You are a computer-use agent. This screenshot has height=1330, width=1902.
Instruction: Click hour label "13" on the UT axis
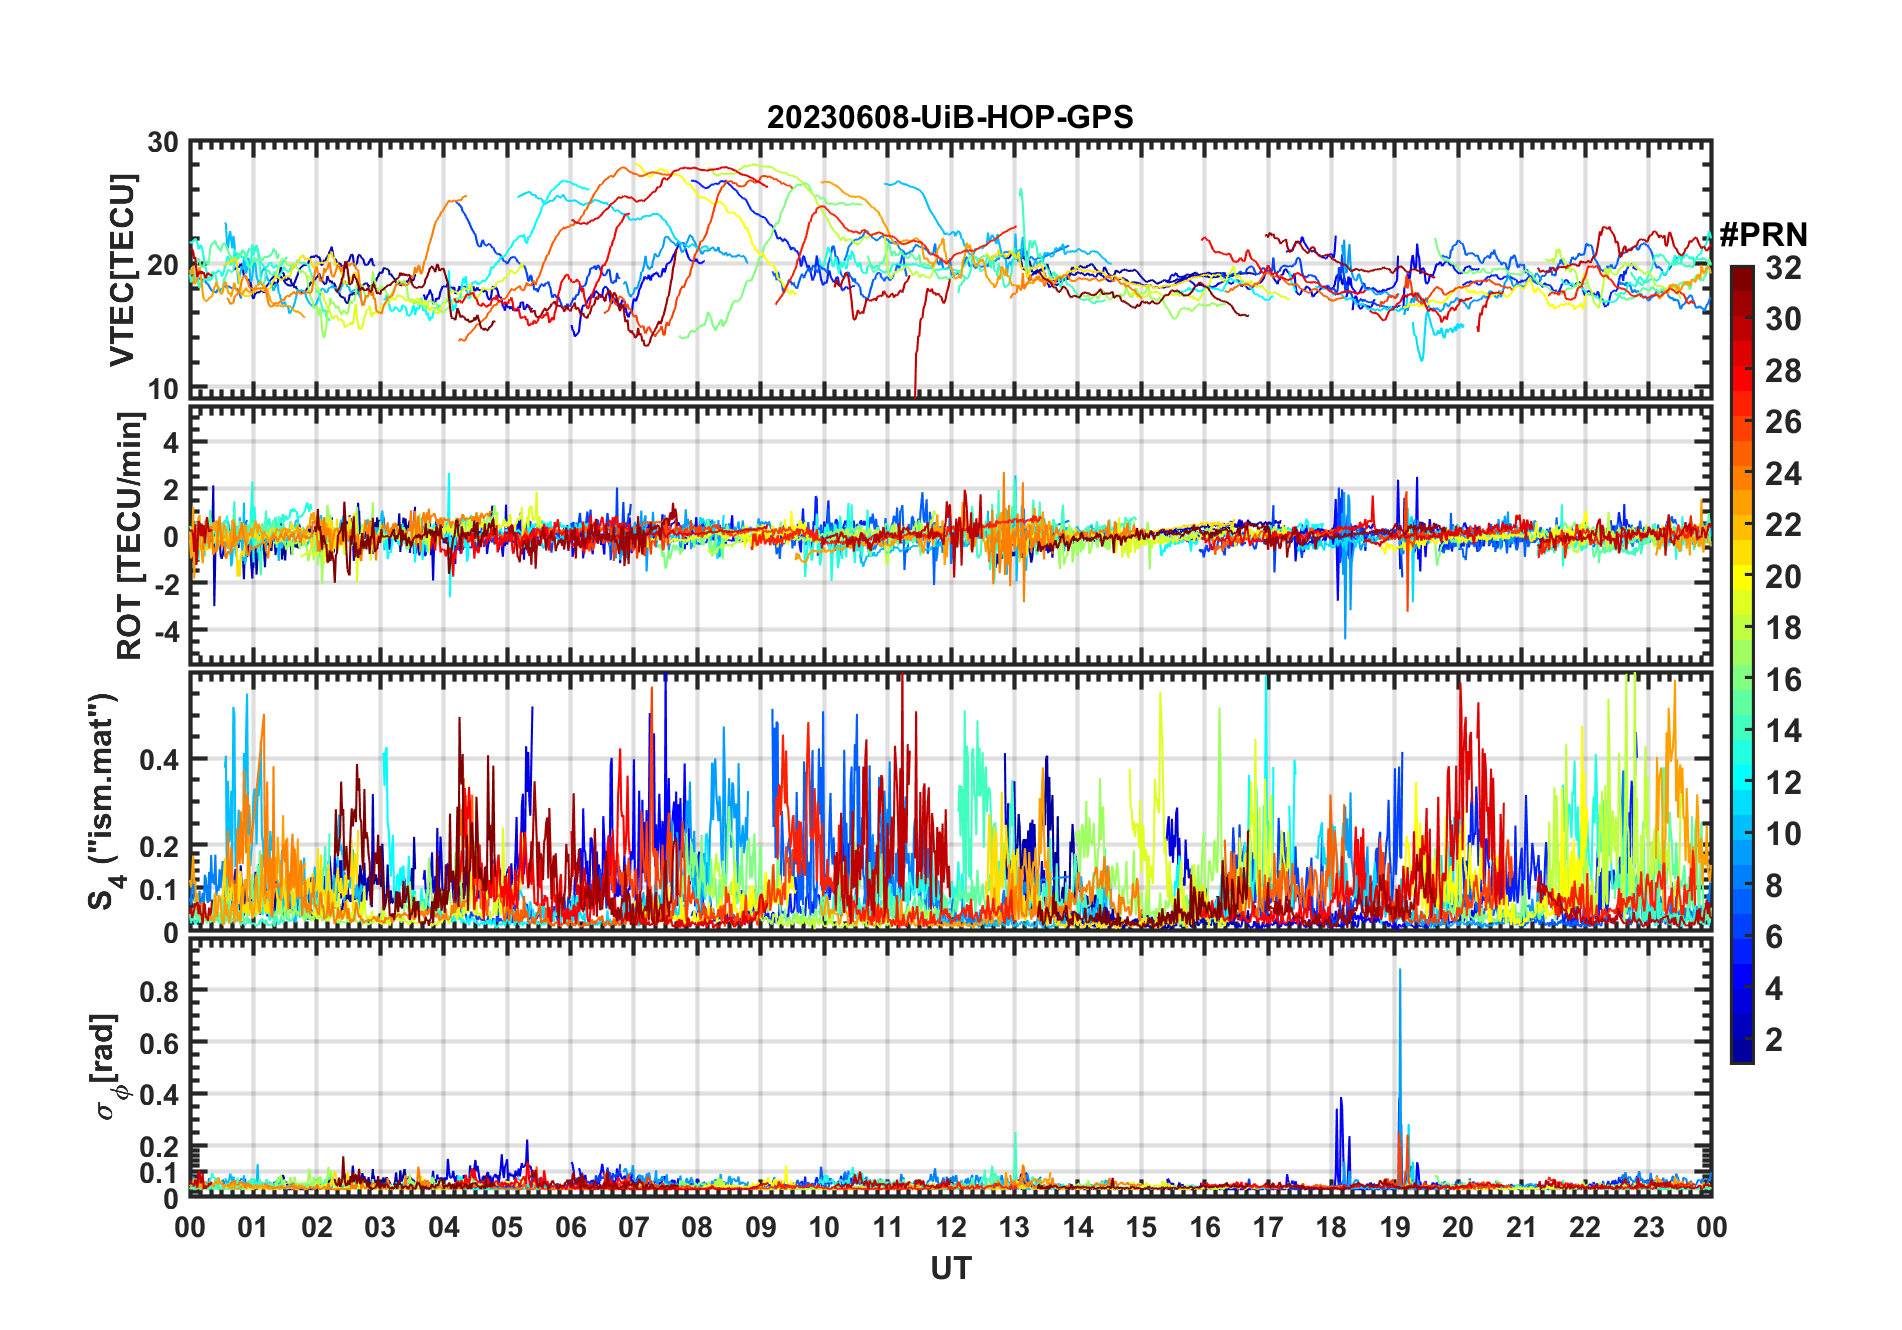(x=1014, y=1227)
